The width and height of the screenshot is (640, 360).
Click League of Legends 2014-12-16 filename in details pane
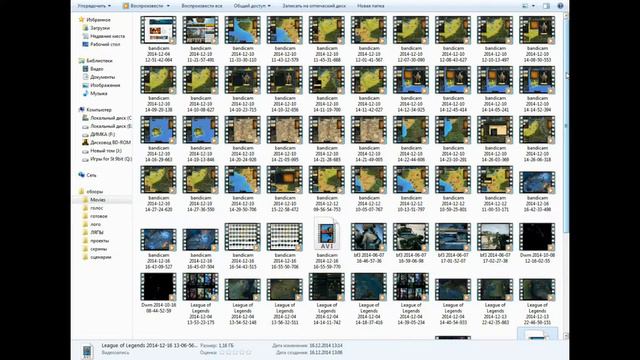[x=149, y=345]
